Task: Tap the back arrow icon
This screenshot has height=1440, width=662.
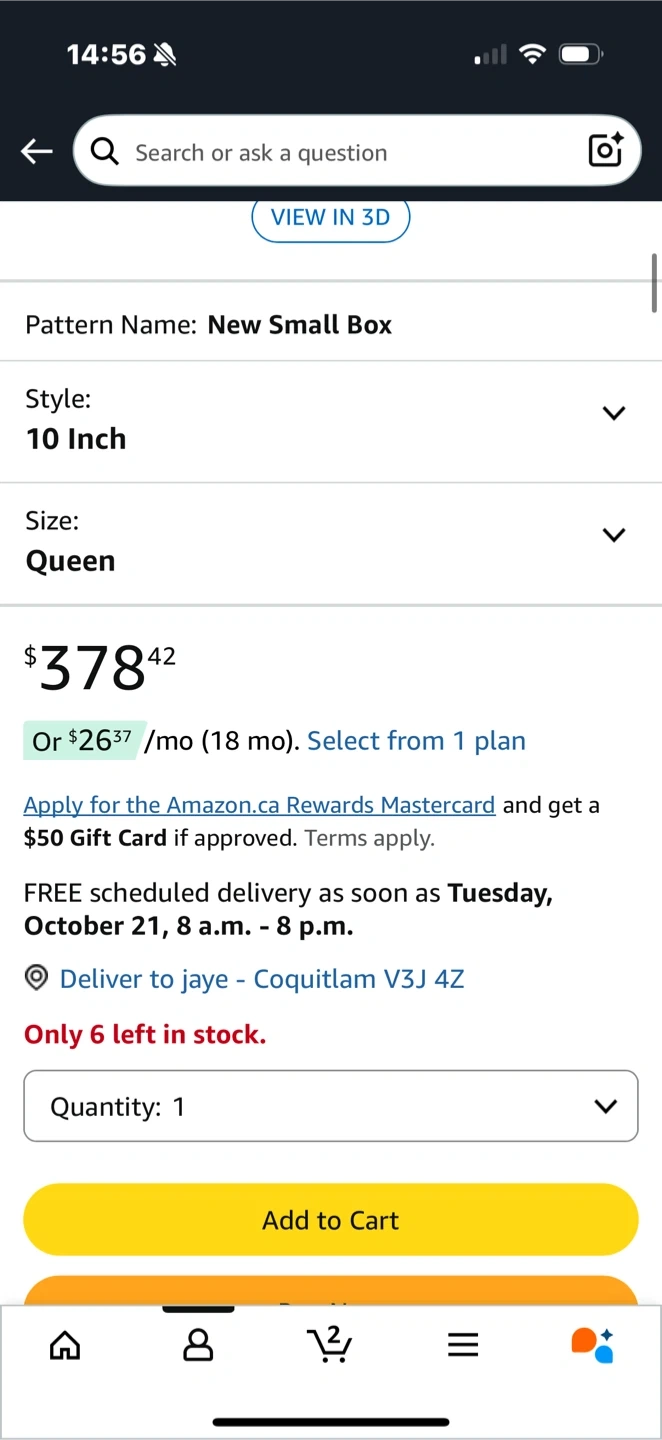Action: point(37,151)
